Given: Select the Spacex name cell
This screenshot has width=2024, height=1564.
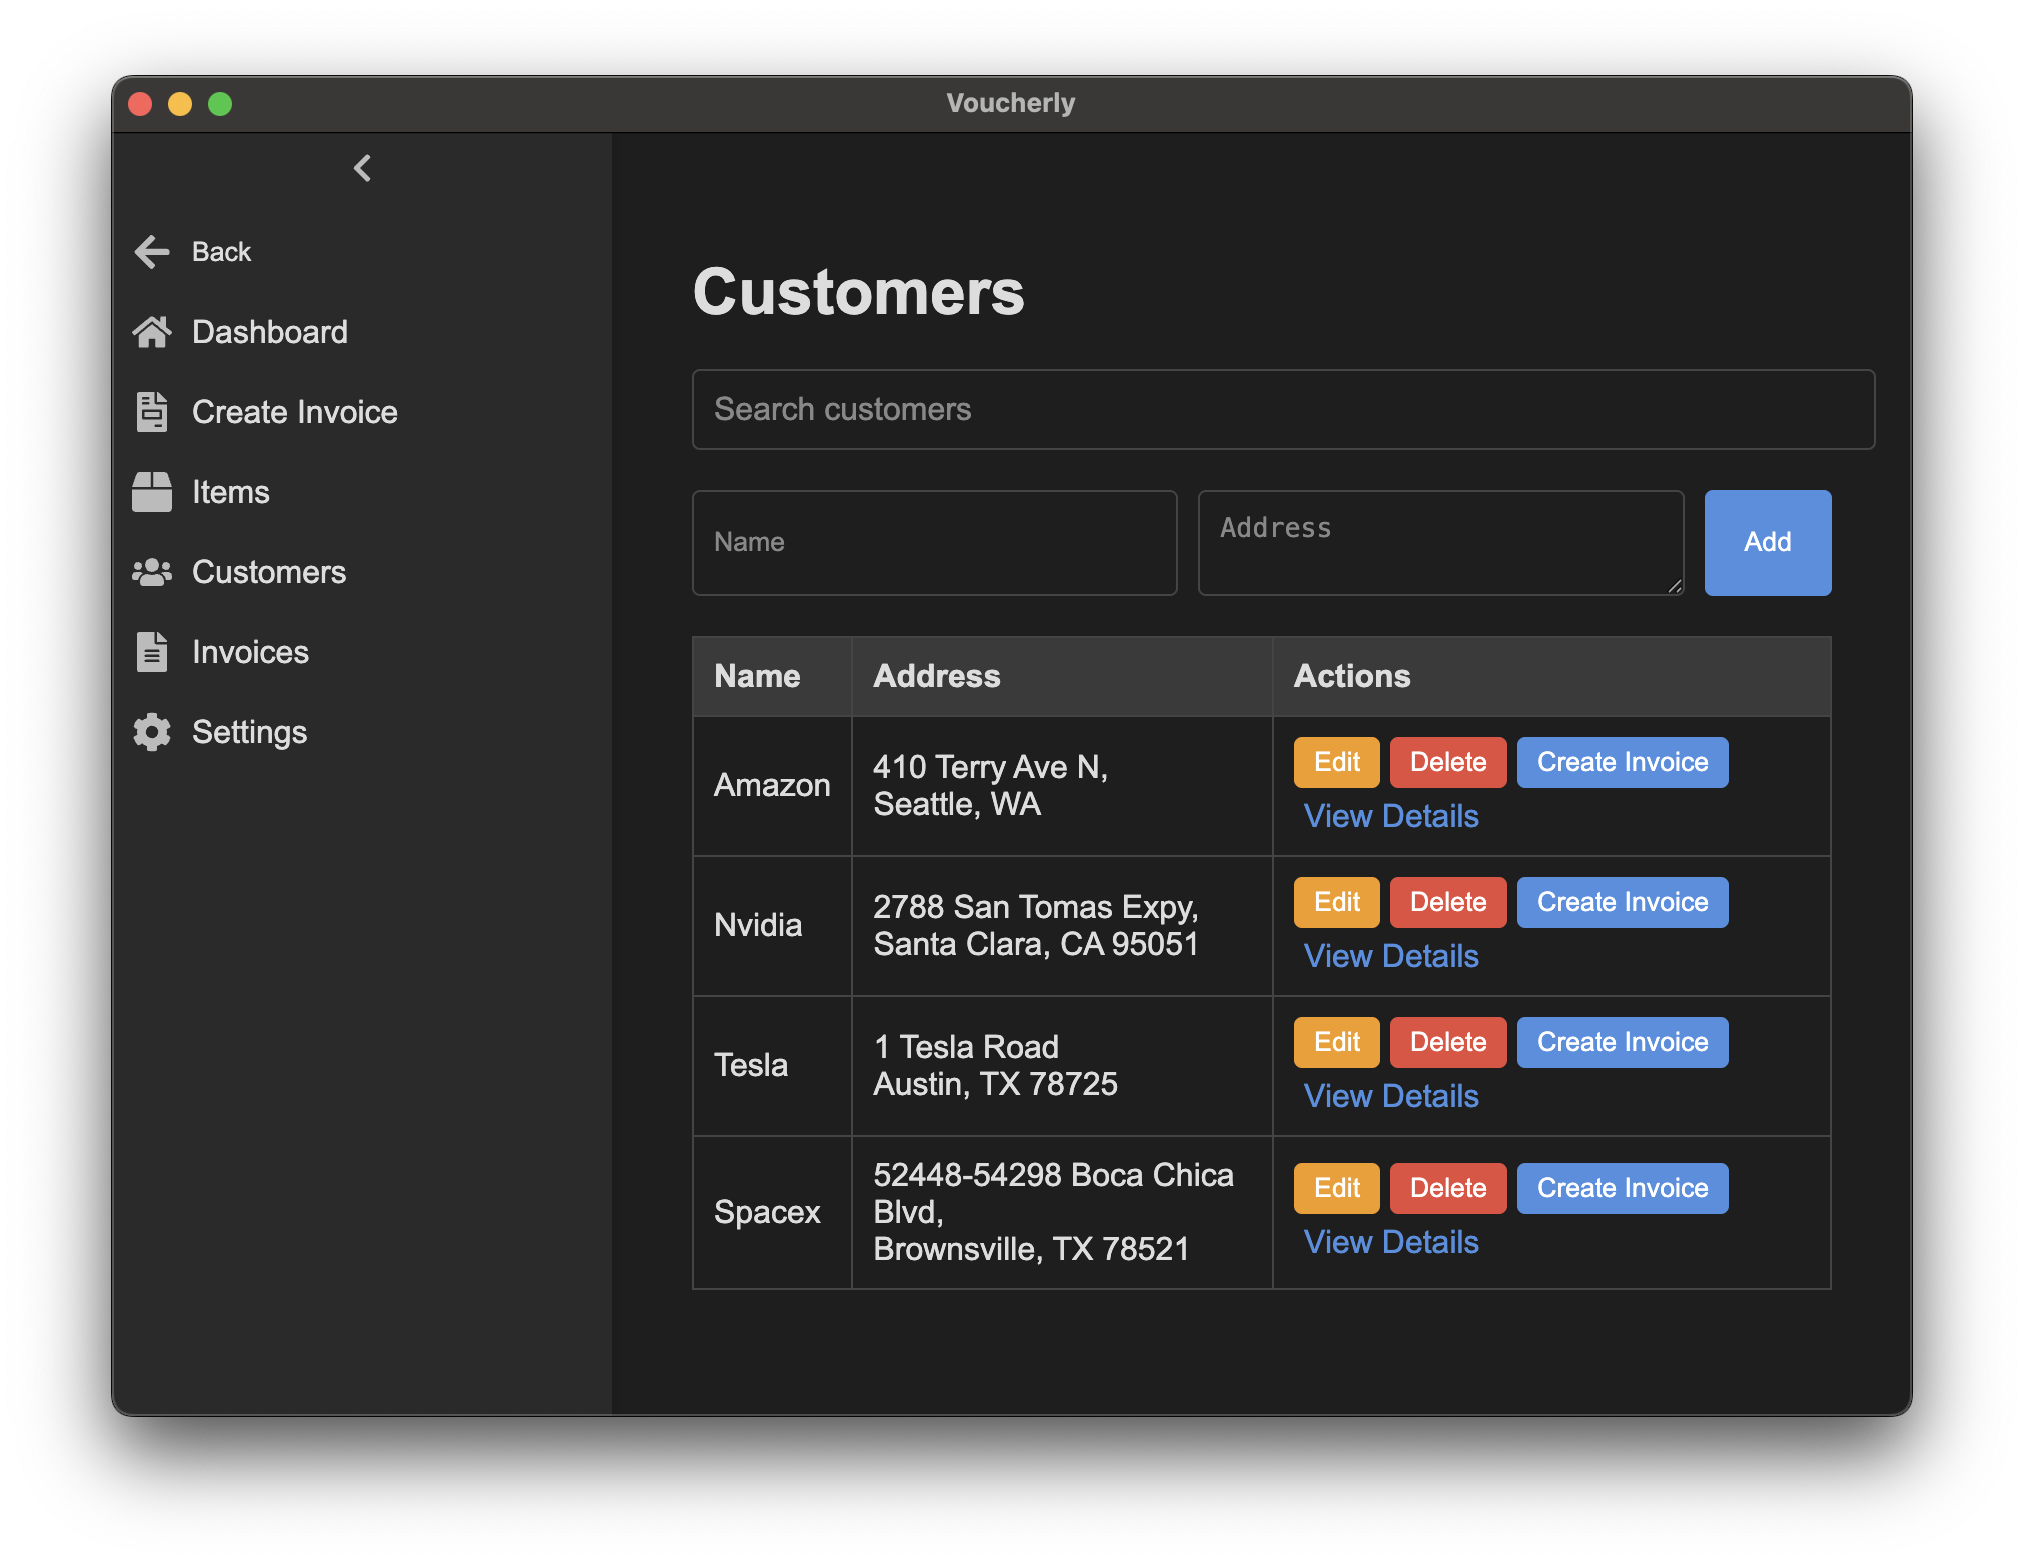Looking at the screenshot, I should [772, 1212].
